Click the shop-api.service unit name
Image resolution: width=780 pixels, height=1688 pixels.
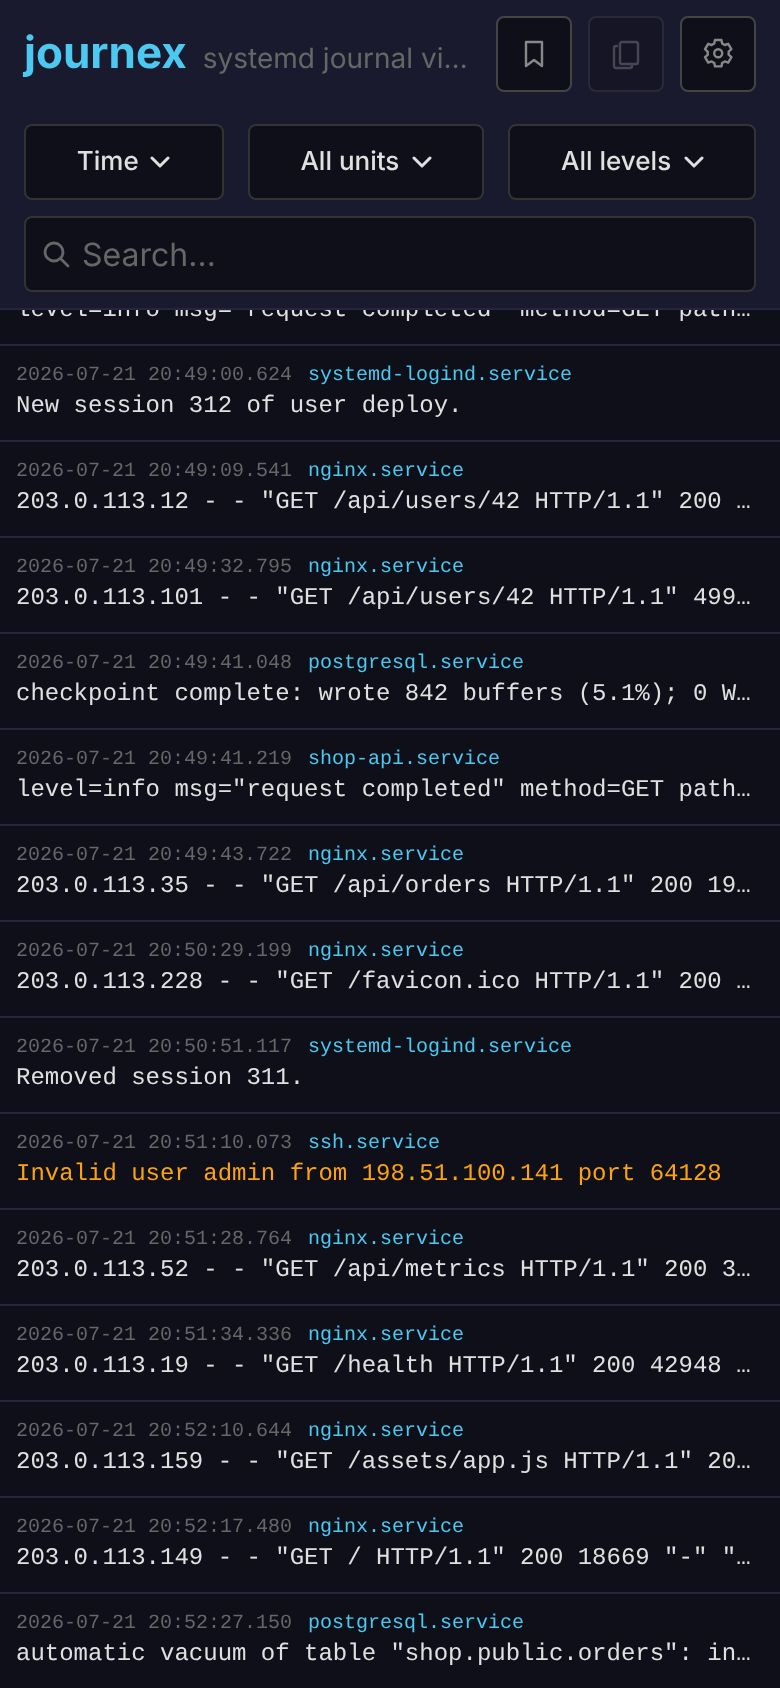[404, 758]
